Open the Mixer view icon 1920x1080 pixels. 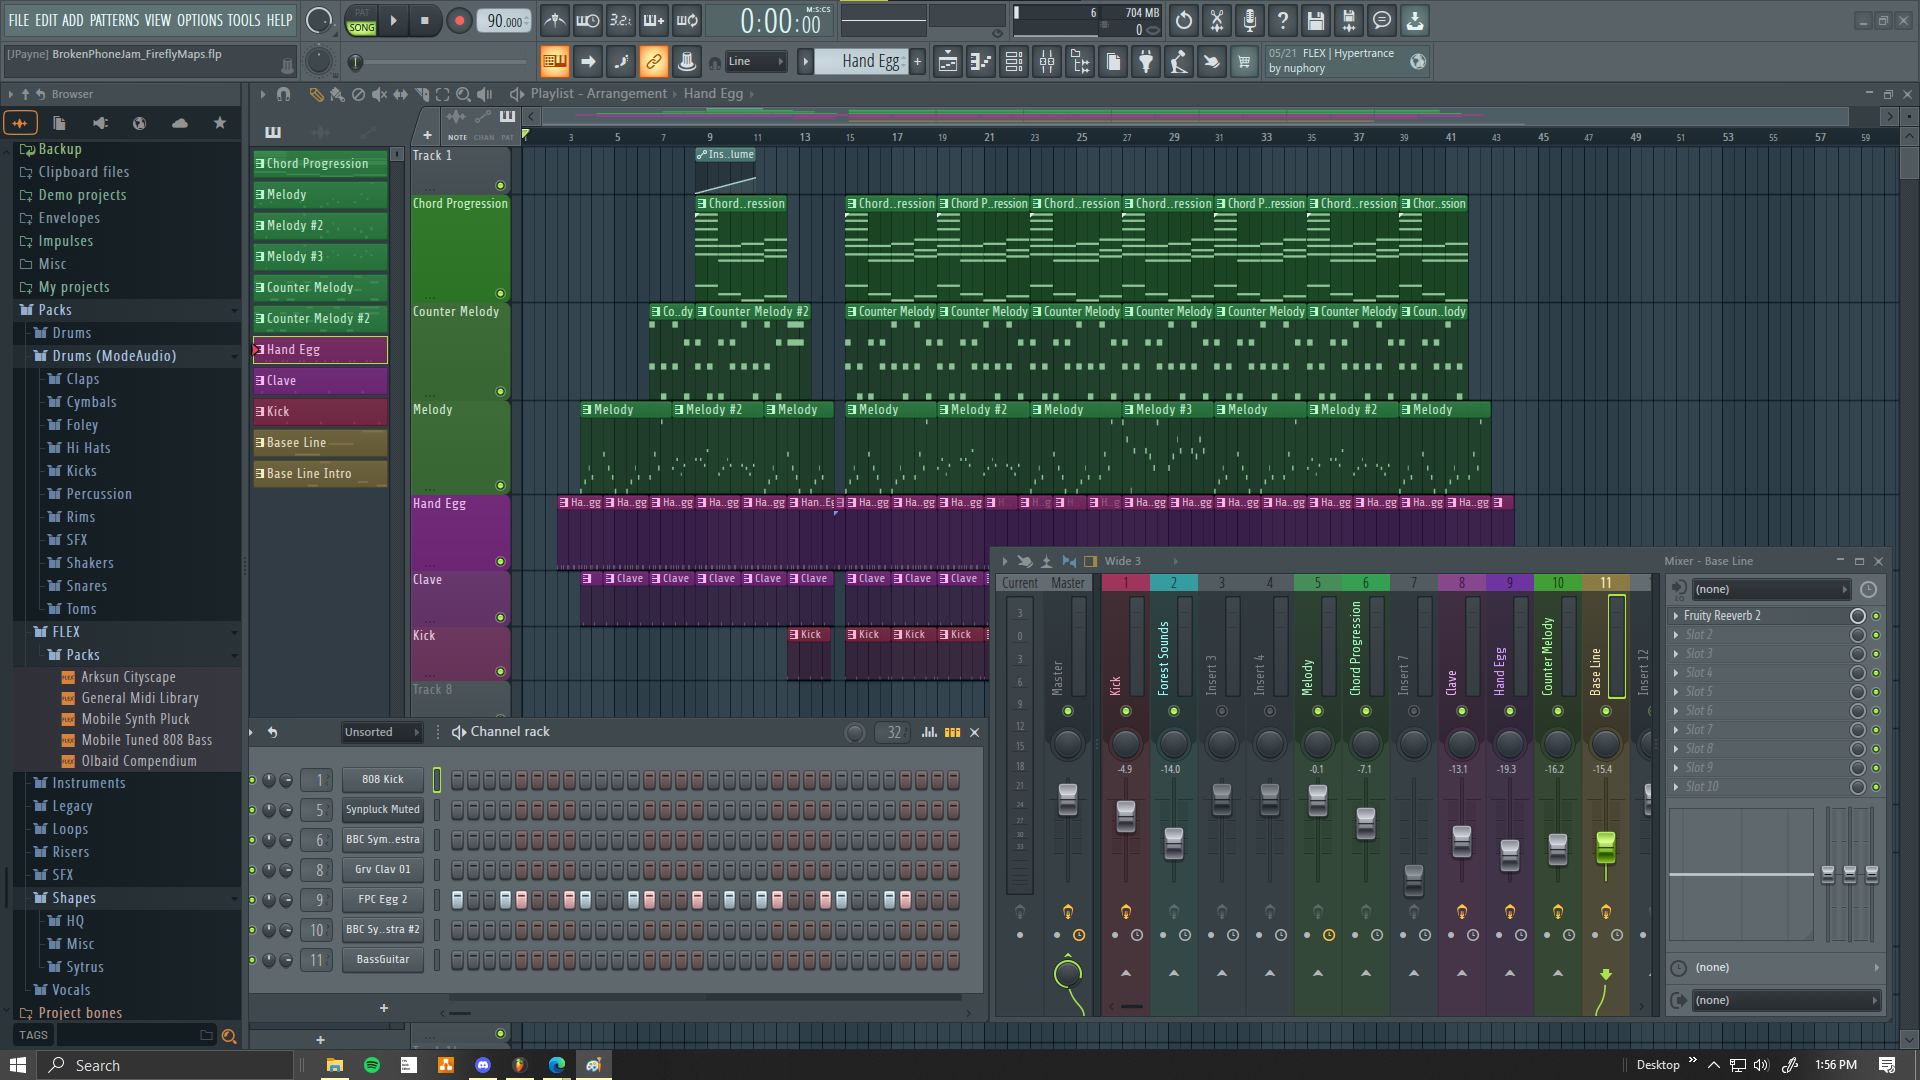1047,62
